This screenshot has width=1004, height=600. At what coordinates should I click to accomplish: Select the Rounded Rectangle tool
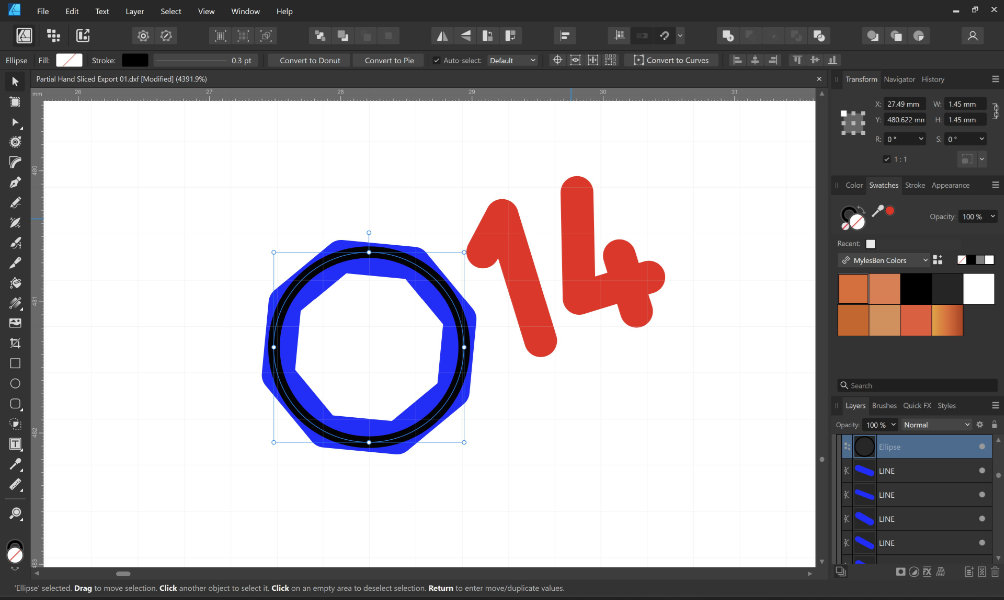(x=15, y=403)
